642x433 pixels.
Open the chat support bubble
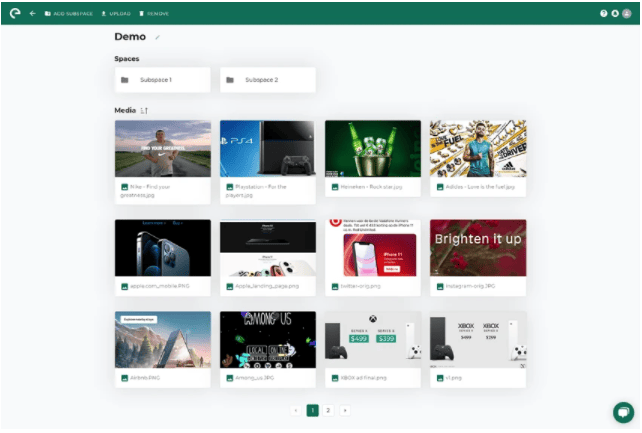point(624,412)
